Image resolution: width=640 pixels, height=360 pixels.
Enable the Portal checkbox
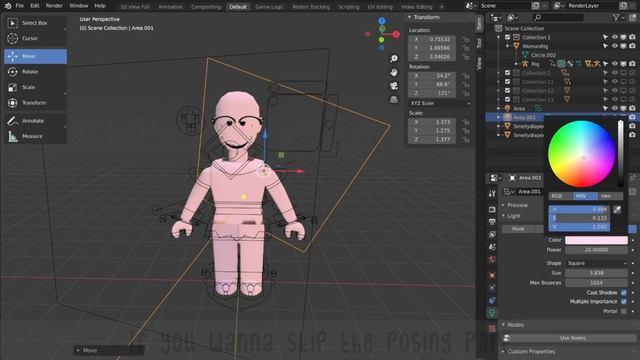[x=624, y=311]
